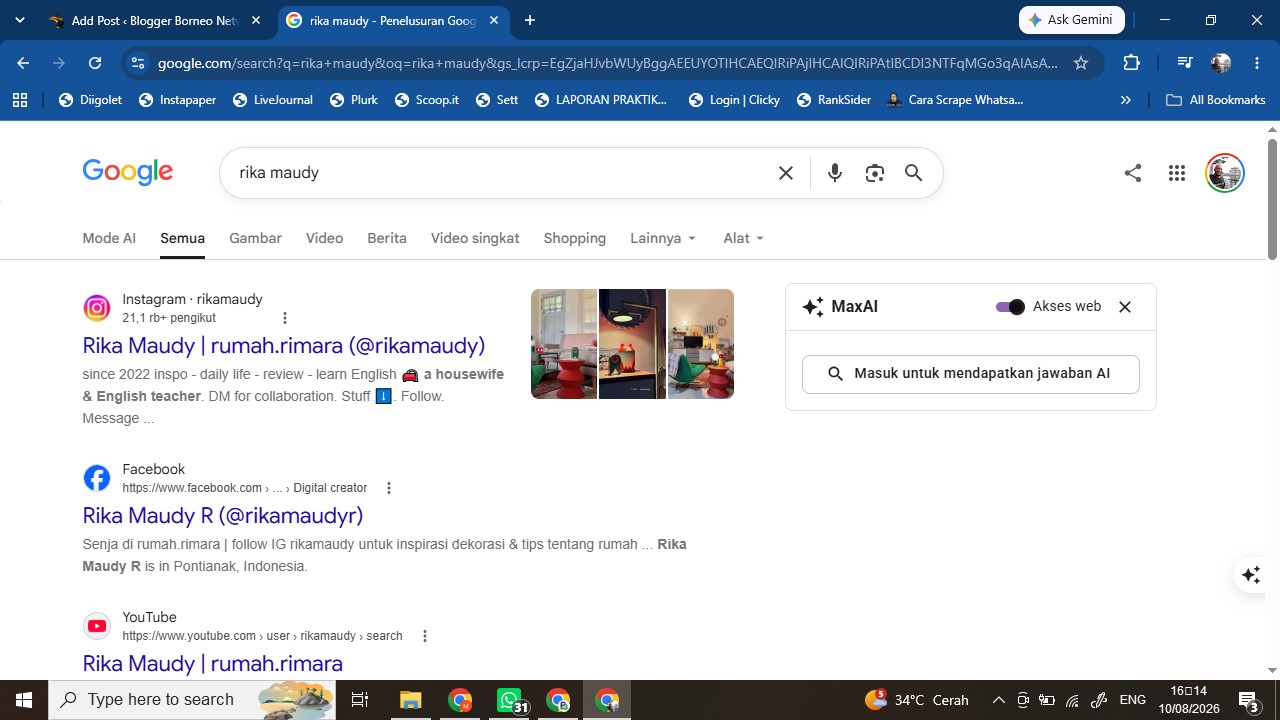Open Task View on the taskbar
The width and height of the screenshot is (1280, 720).
[361, 700]
